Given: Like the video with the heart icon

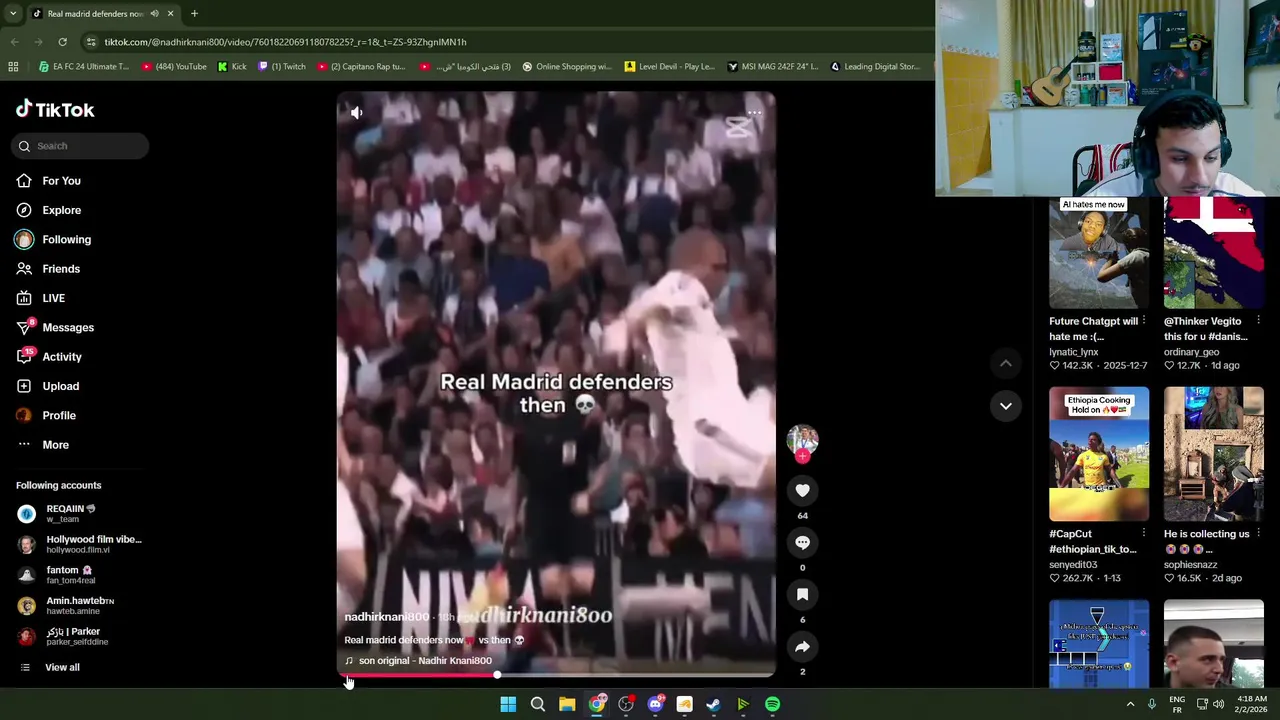Looking at the screenshot, I should (x=802, y=490).
